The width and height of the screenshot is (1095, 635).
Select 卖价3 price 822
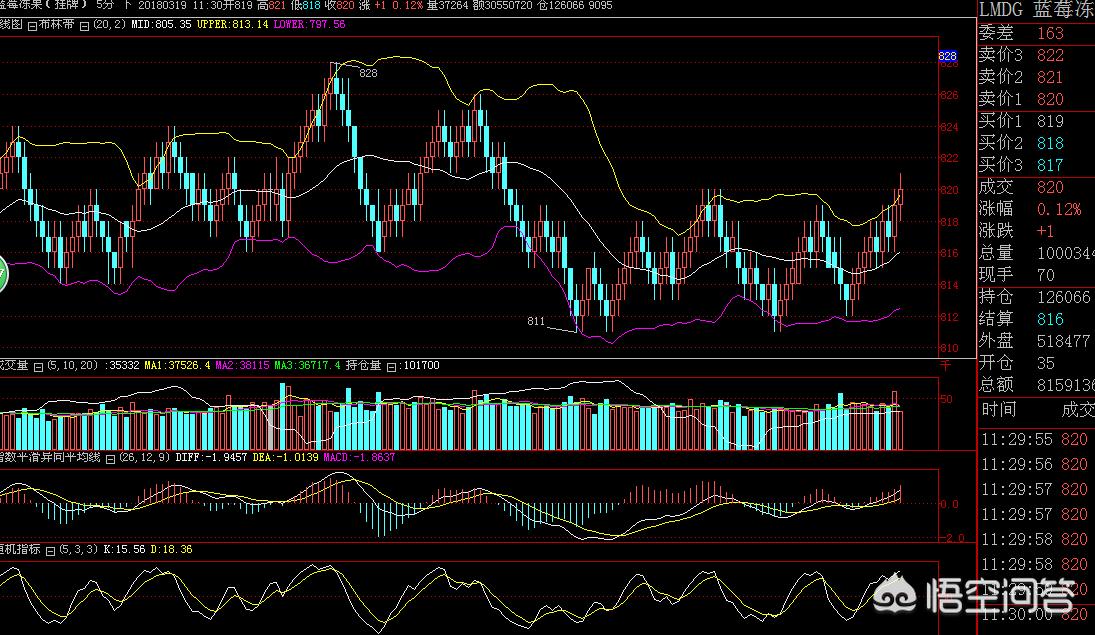pos(1050,55)
